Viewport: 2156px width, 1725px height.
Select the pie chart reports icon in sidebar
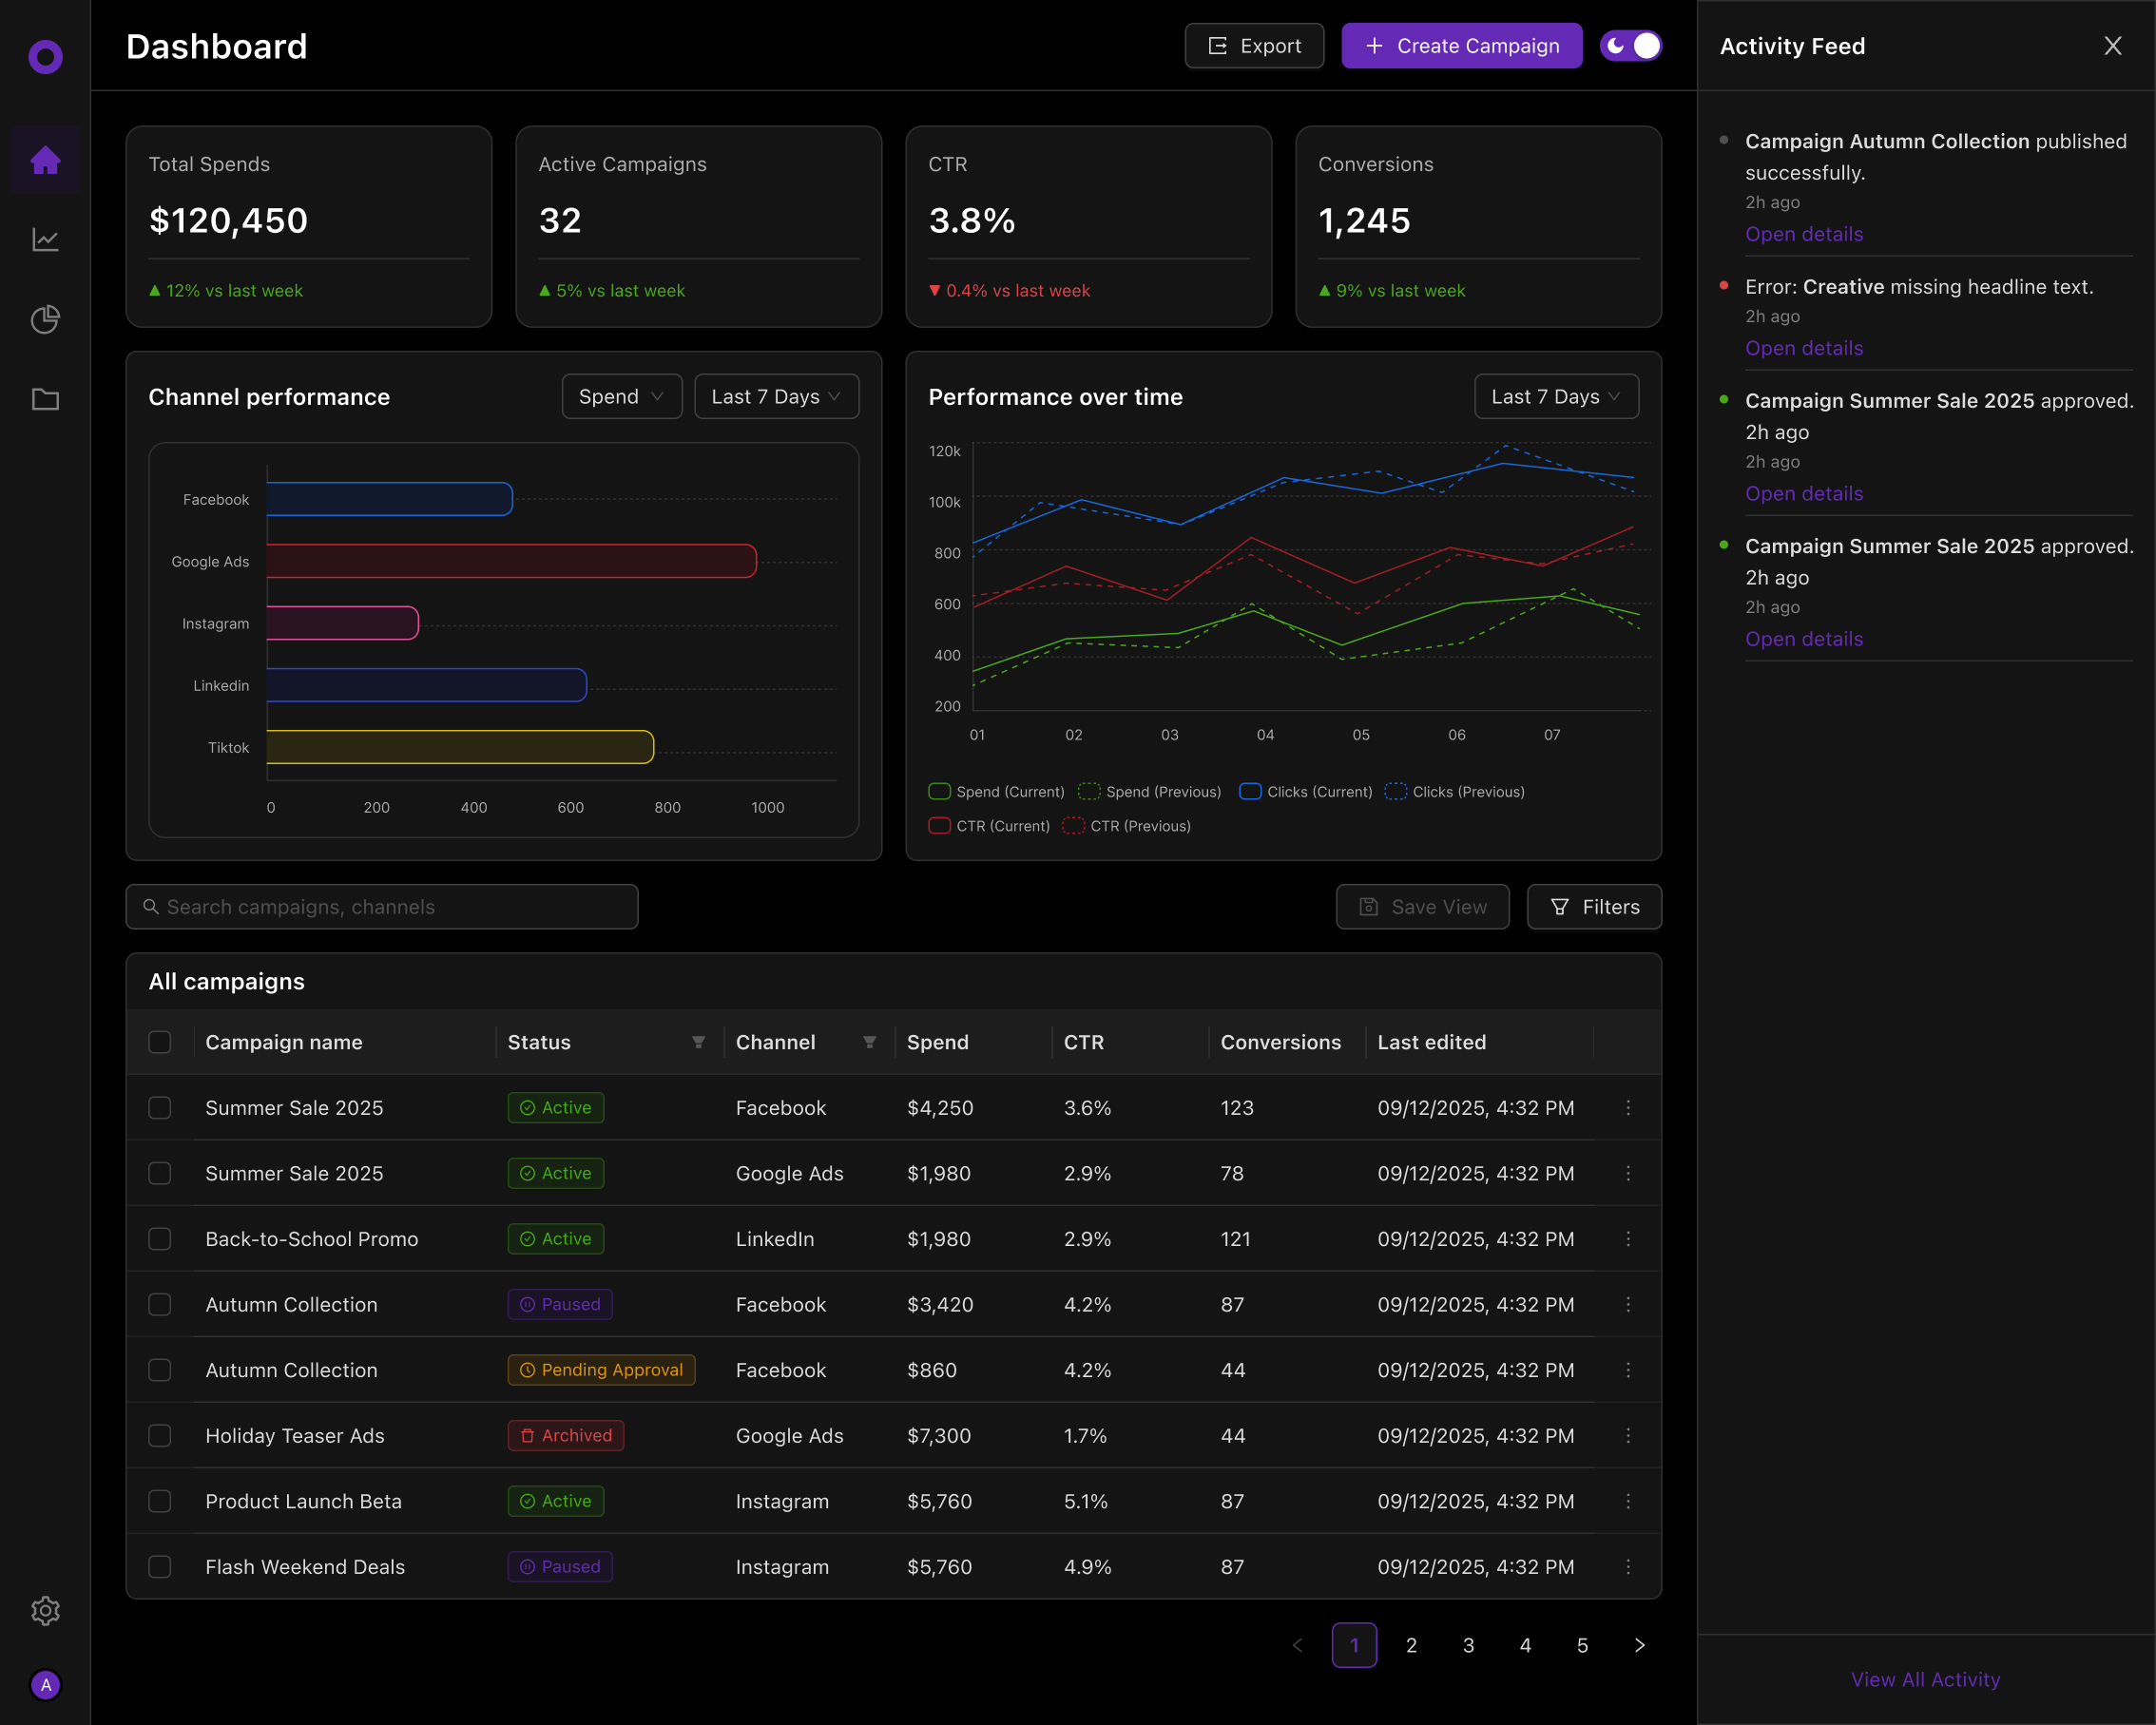click(x=45, y=319)
